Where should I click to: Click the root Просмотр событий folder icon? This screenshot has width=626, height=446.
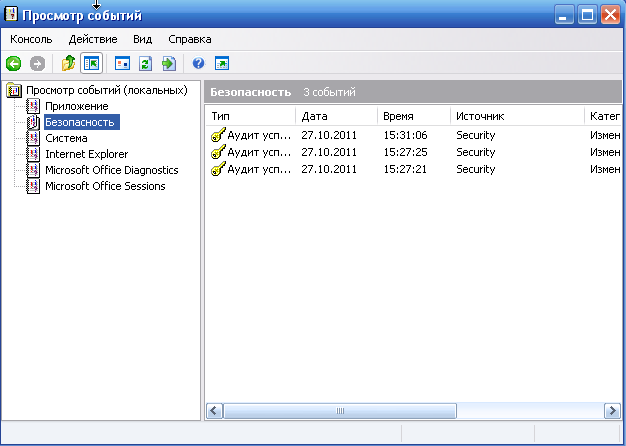[14, 90]
